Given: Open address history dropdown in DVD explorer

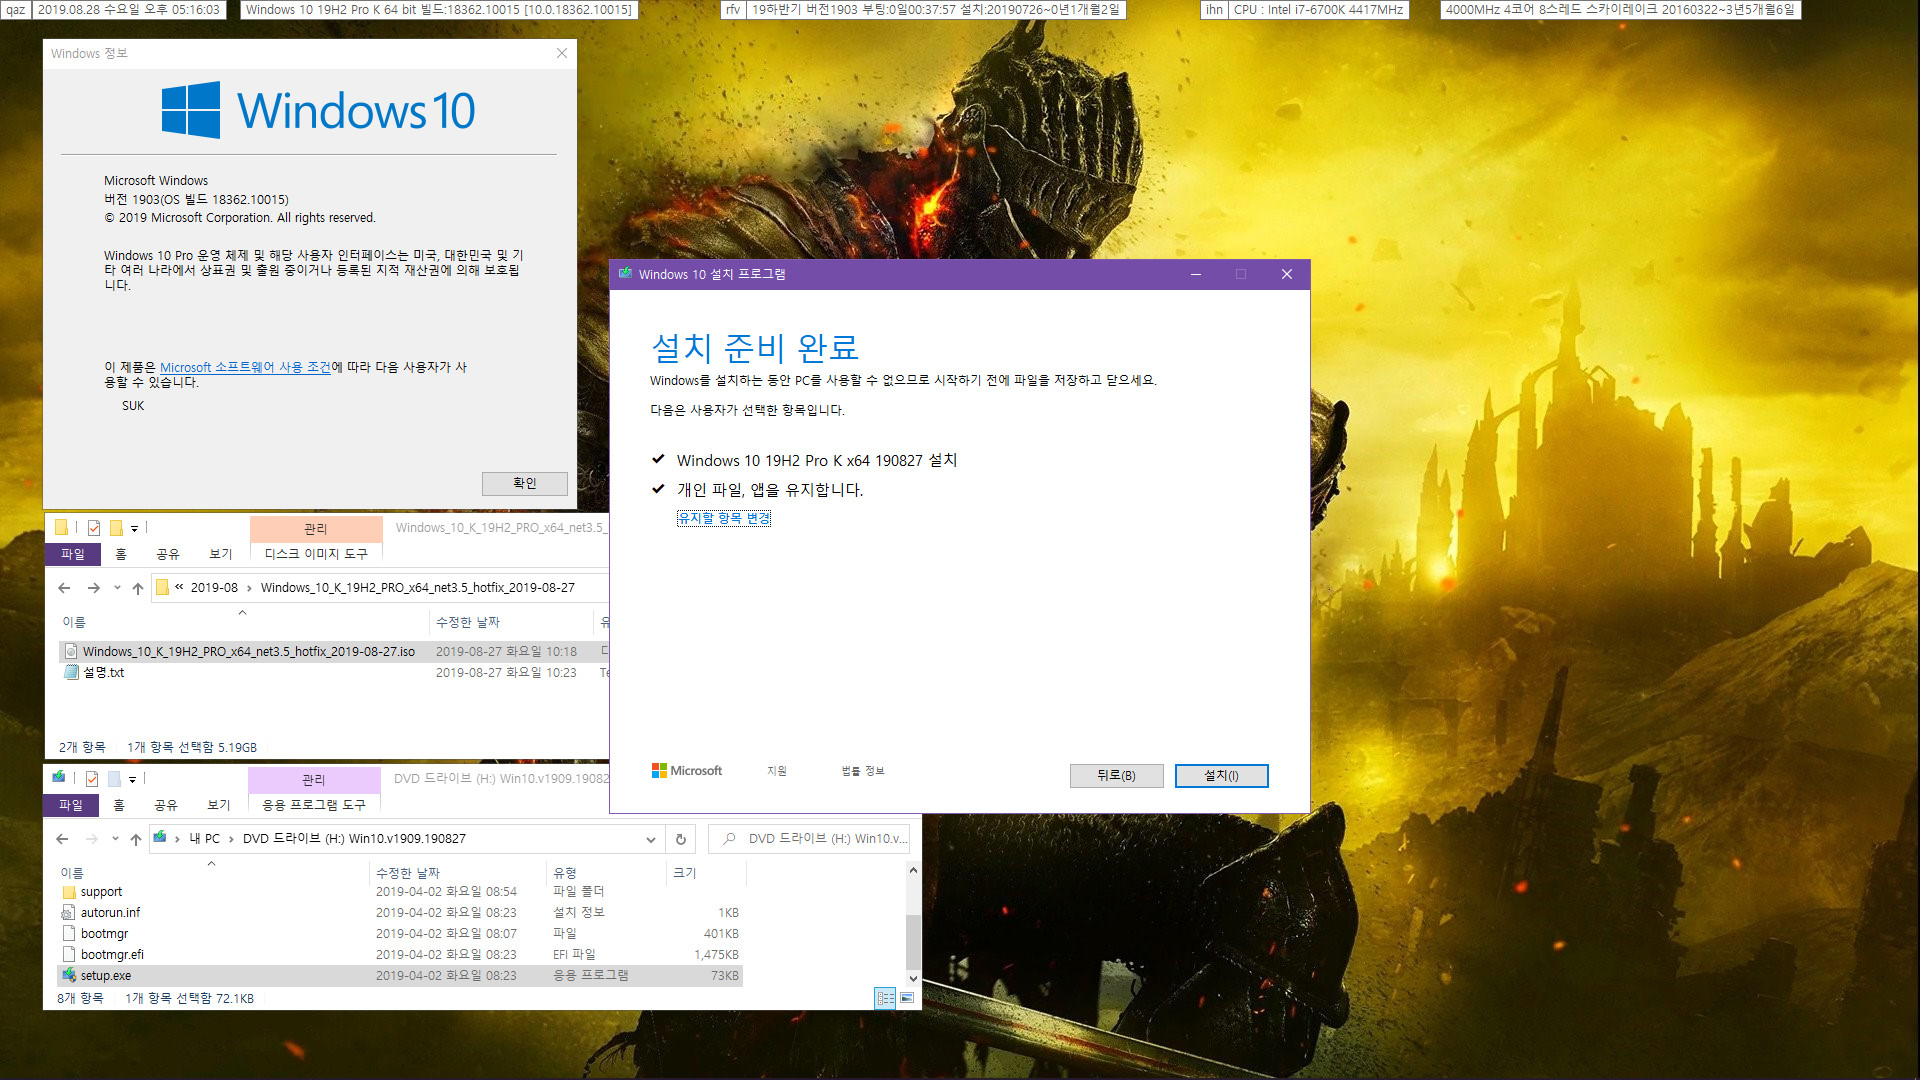Looking at the screenshot, I should click(x=650, y=839).
